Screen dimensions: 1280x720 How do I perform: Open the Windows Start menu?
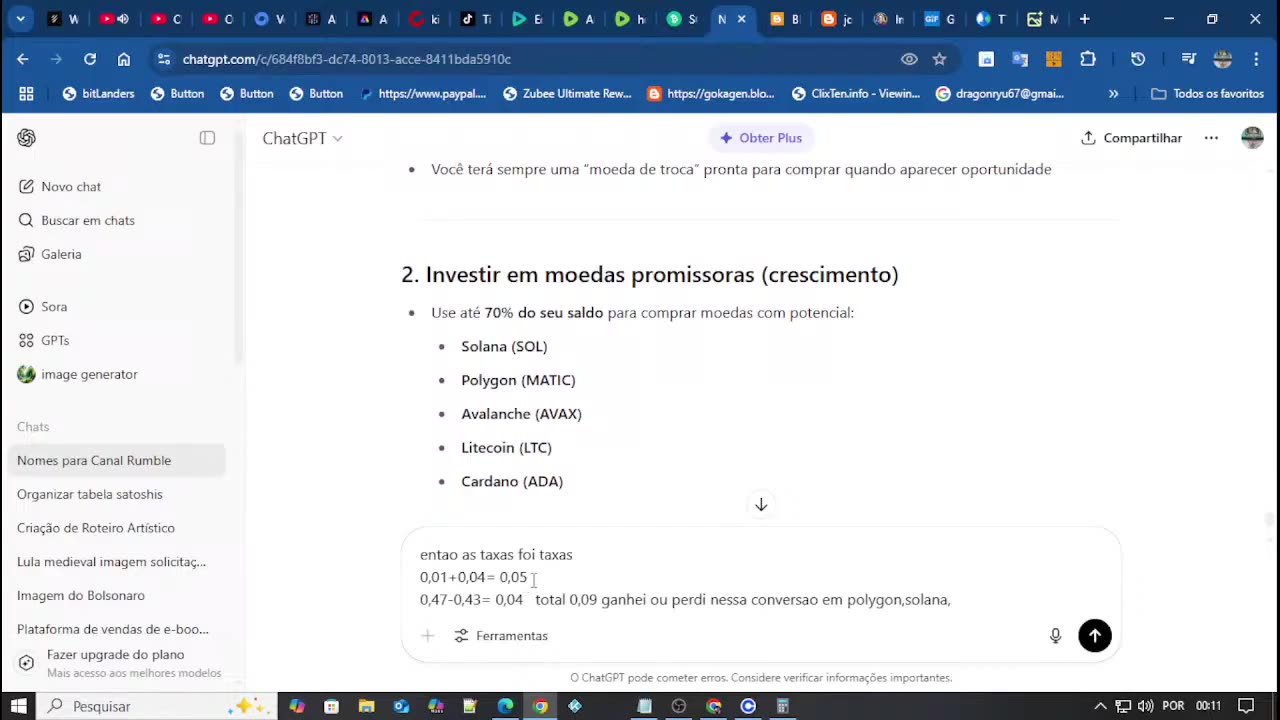tap(18, 706)
